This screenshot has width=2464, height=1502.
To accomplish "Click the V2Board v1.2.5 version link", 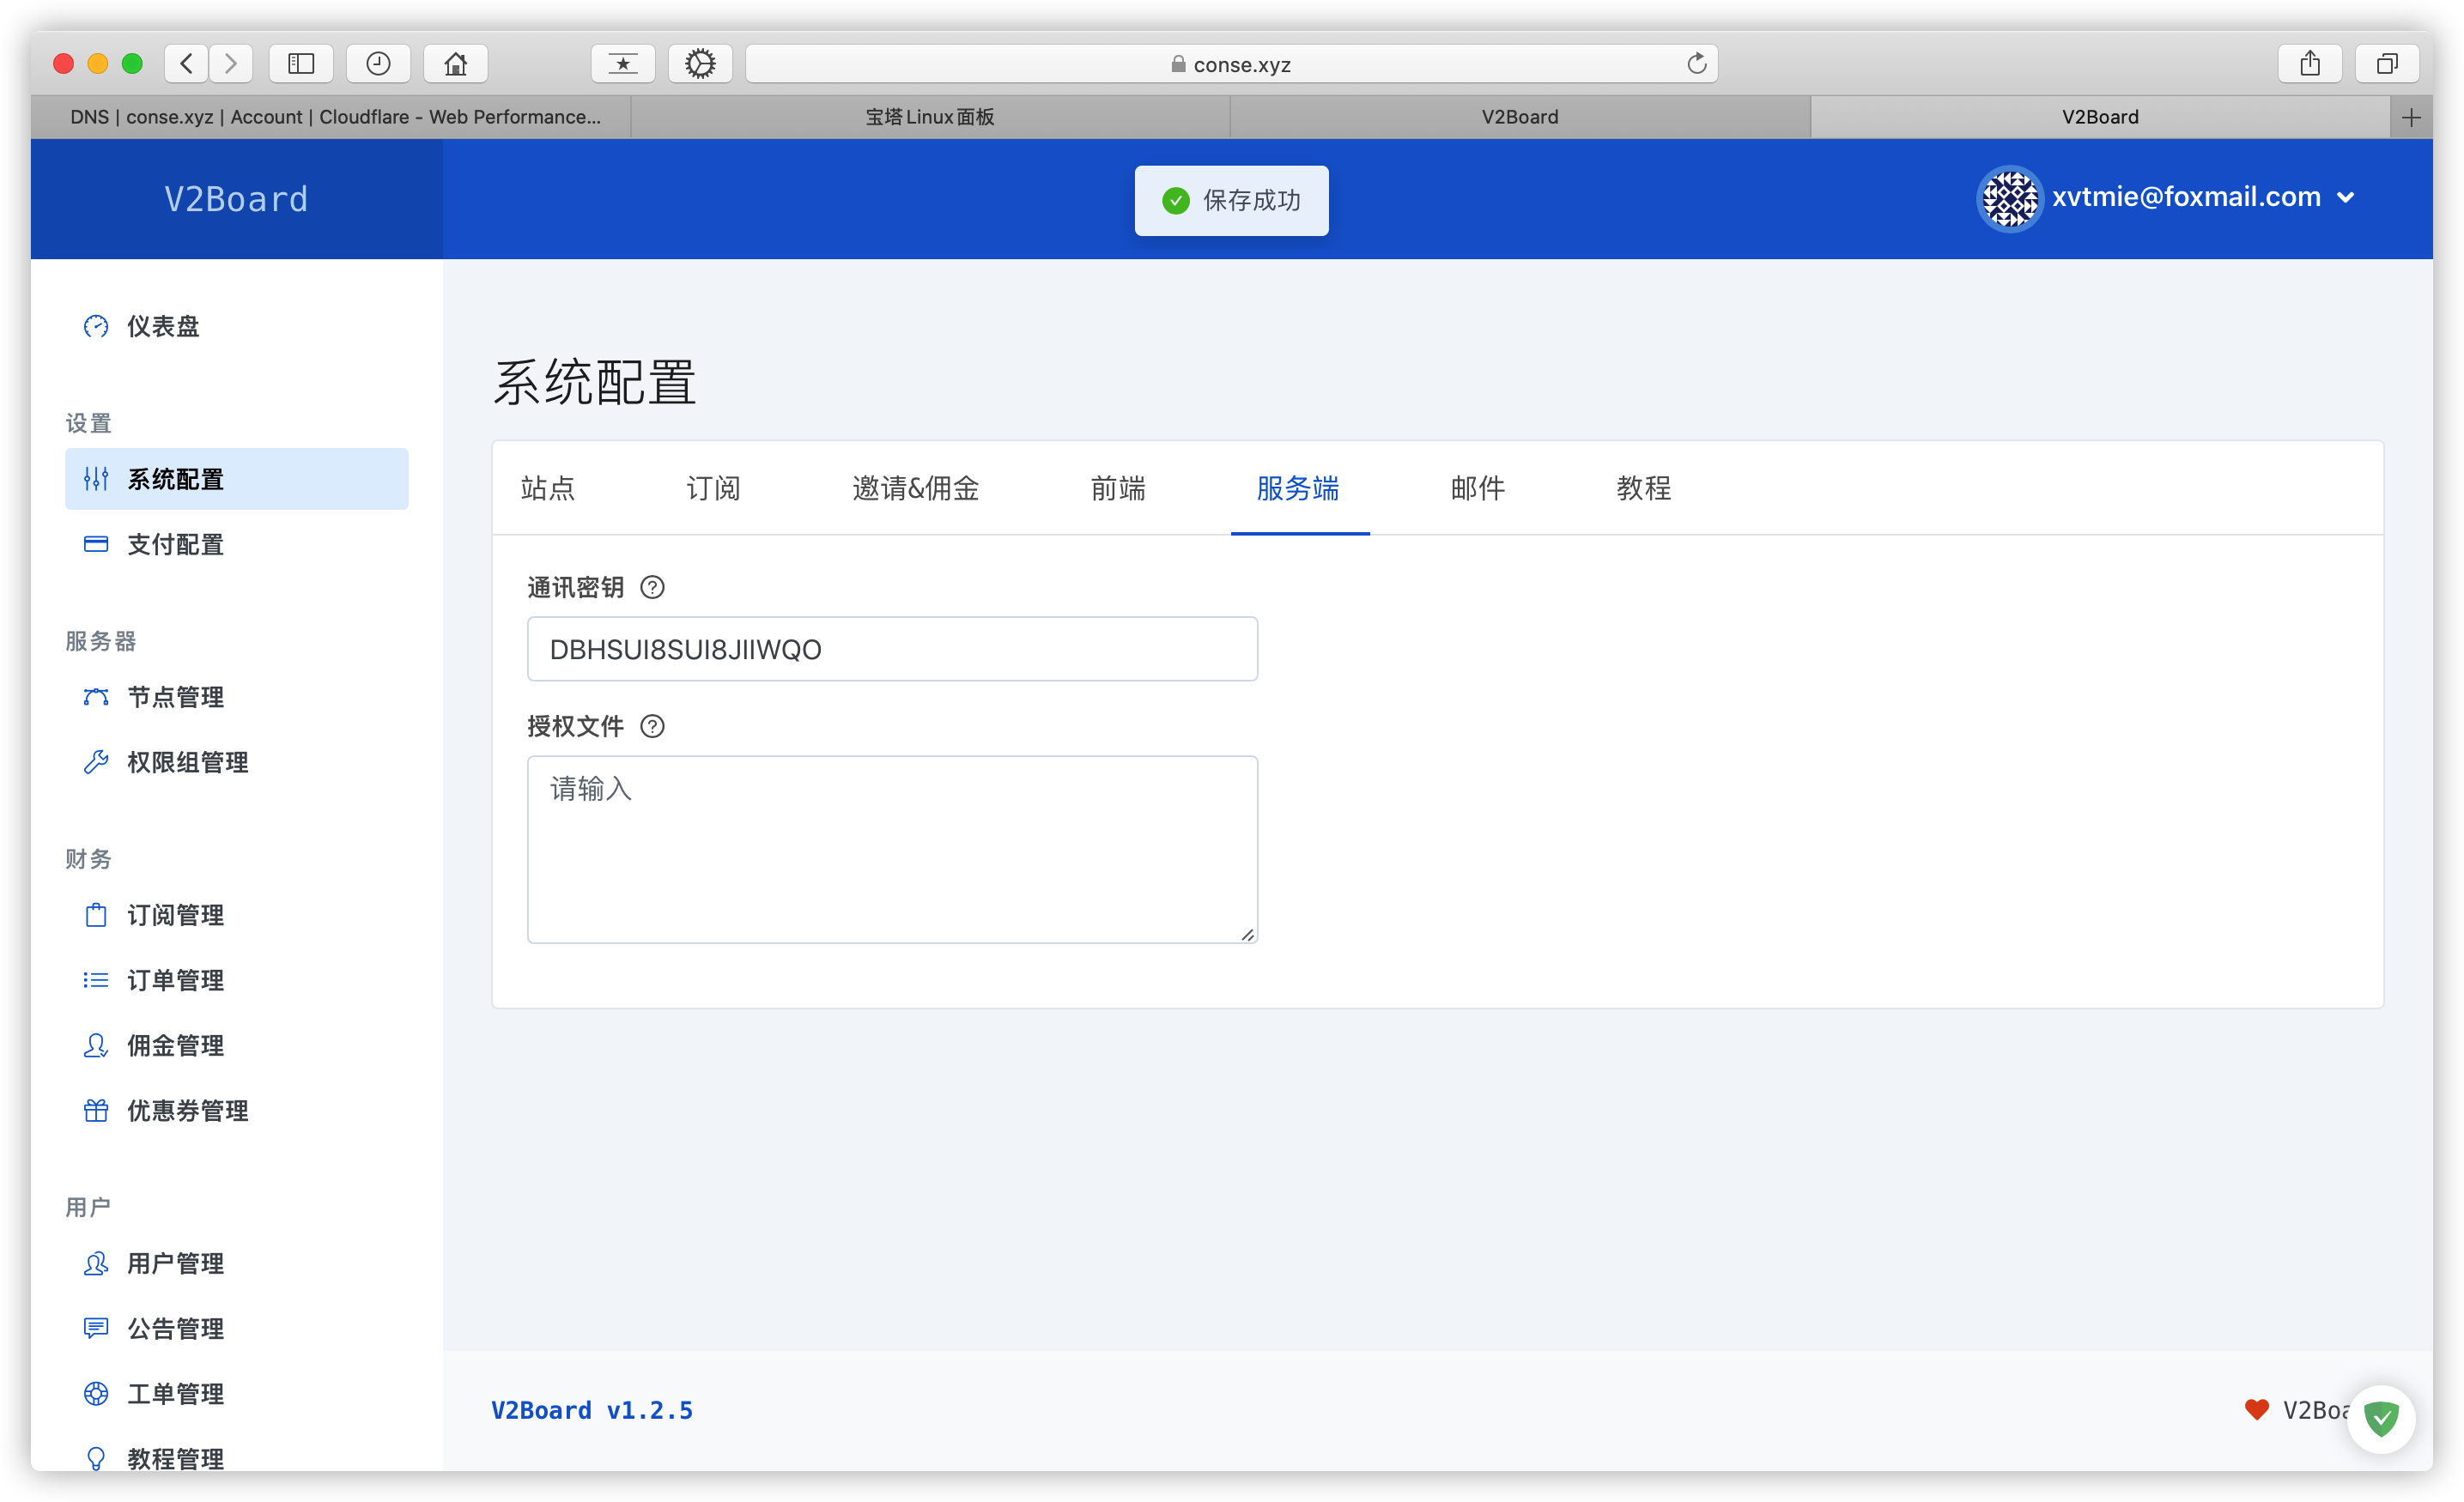I will click(x=592, y=1410).
